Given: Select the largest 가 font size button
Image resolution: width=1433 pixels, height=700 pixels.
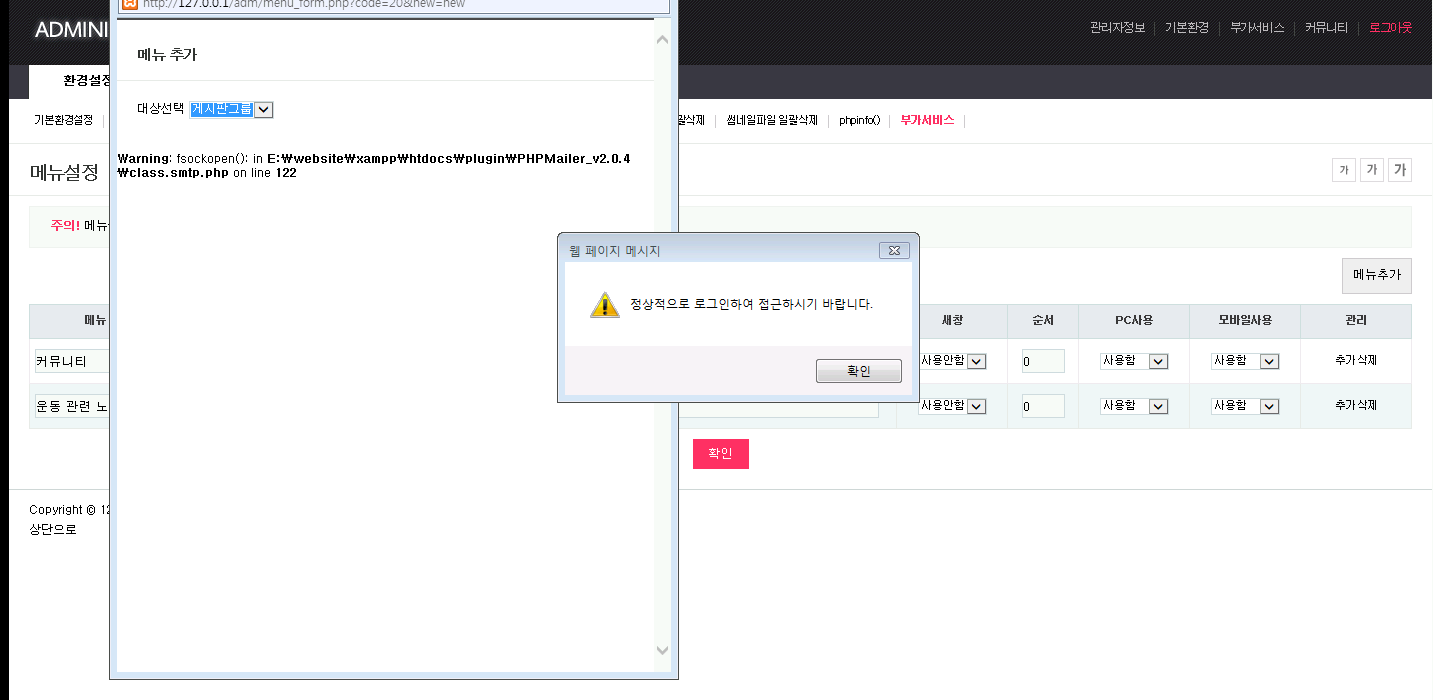Looking at the screenshot, I should click(1400, 170).
